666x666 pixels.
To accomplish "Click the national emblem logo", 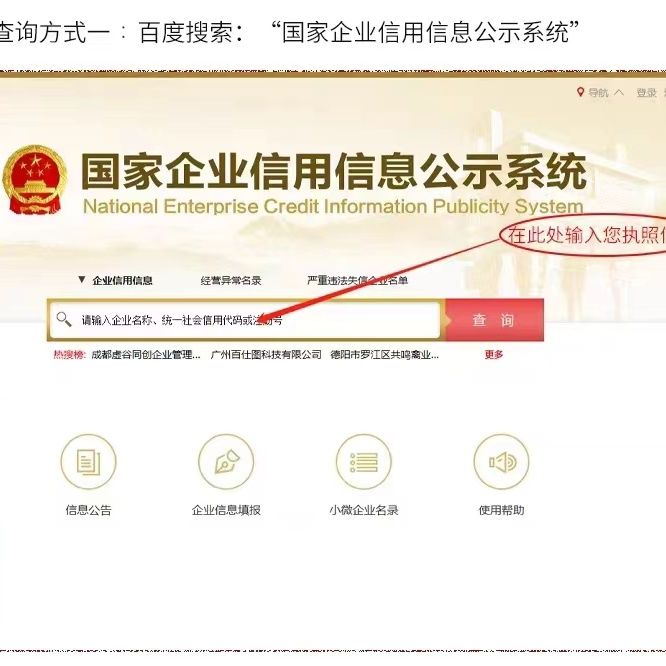I will pos(35,179).
